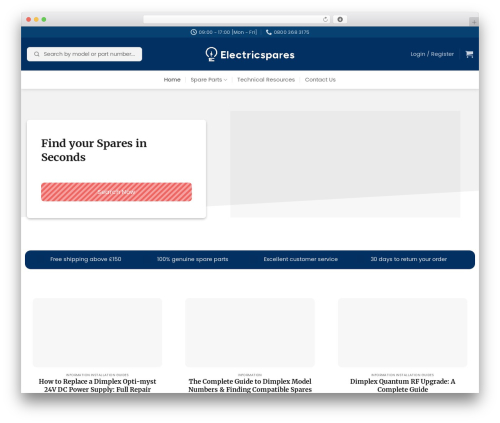Click 'Free shipping above £150' text
500x423 pixels.
(86, 259)
